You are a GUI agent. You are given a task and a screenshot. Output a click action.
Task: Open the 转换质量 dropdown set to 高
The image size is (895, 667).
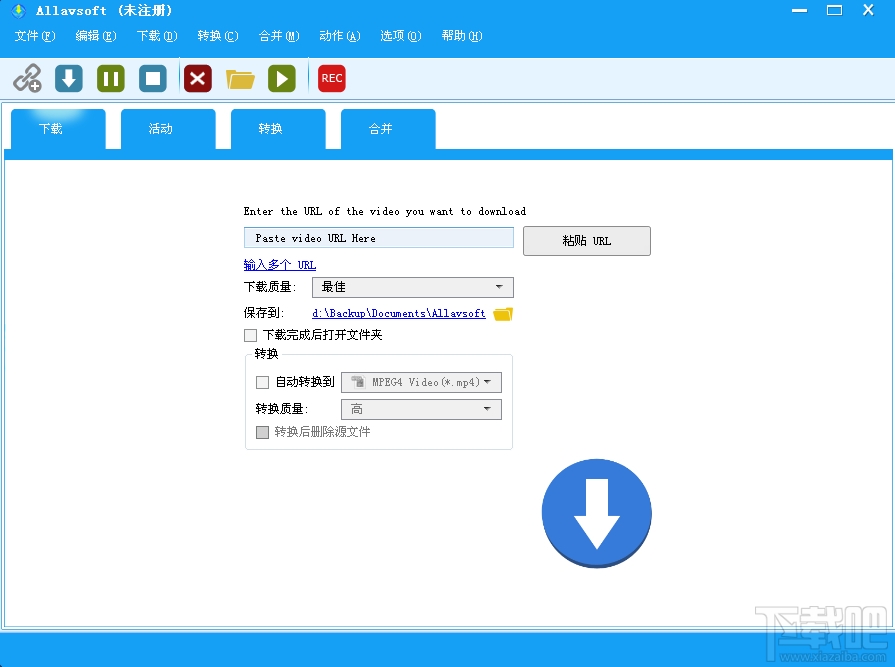click(x=421, y=408)
